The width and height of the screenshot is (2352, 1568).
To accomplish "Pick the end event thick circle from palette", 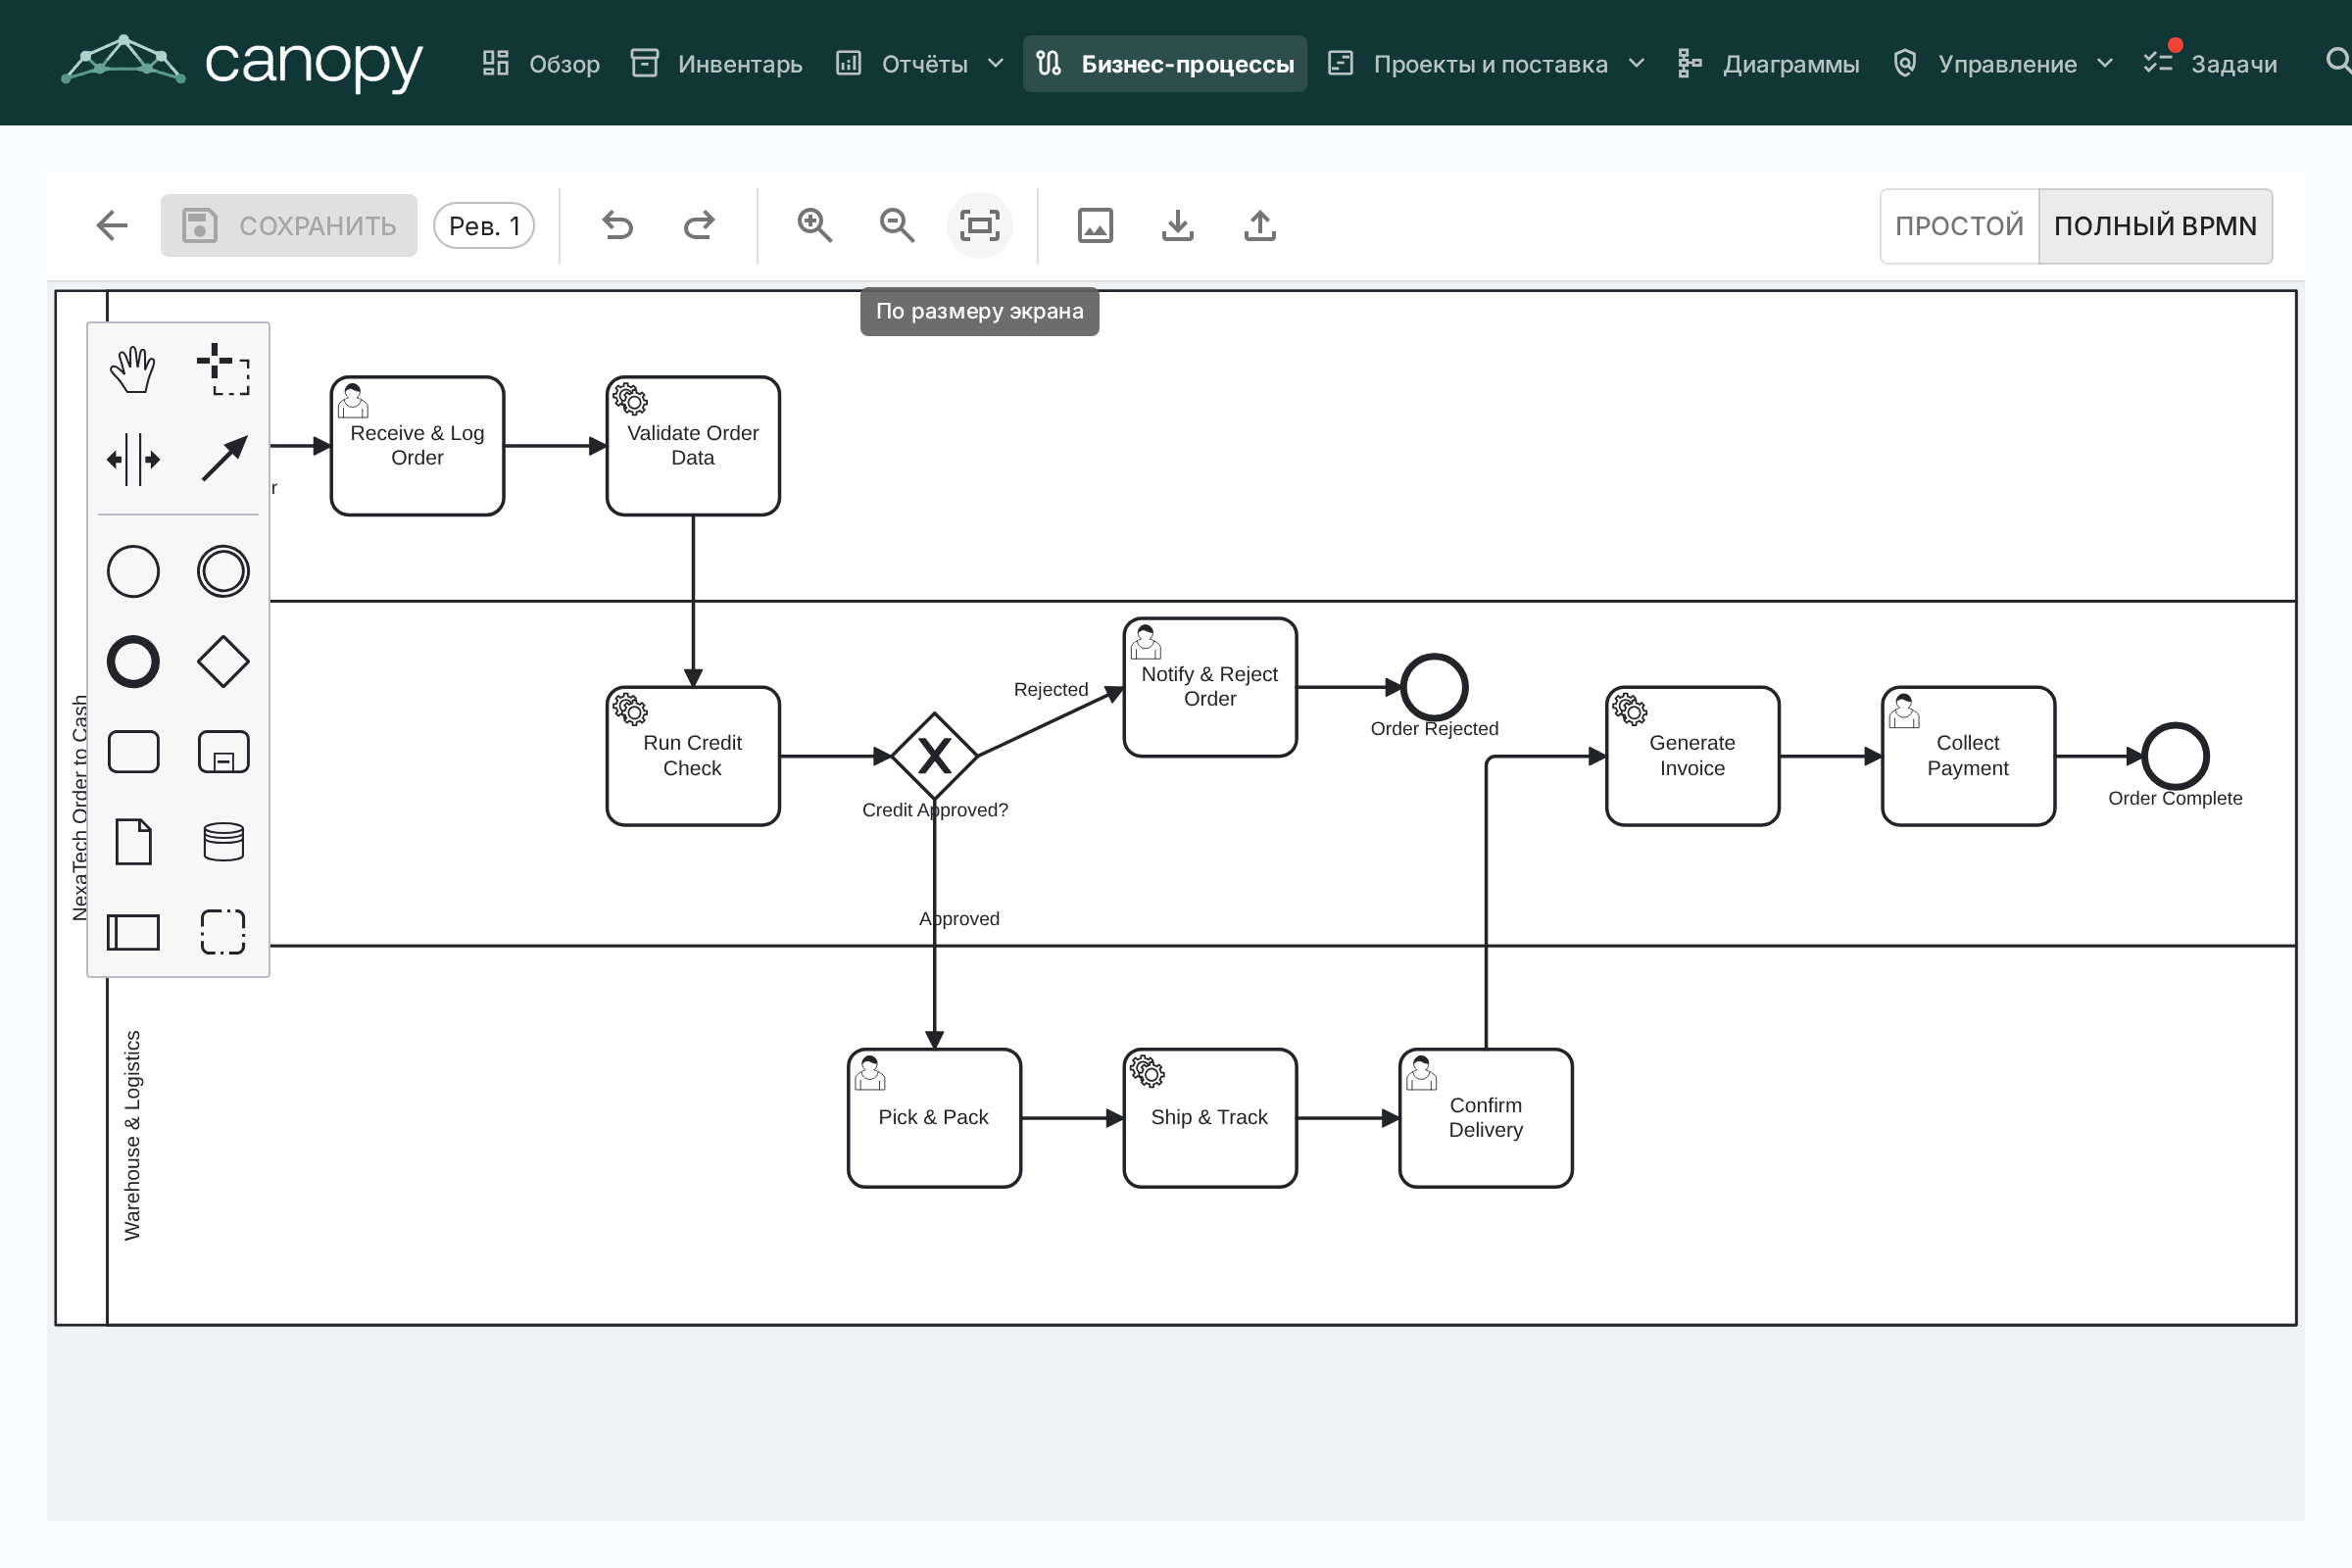I will pos(133,662).
